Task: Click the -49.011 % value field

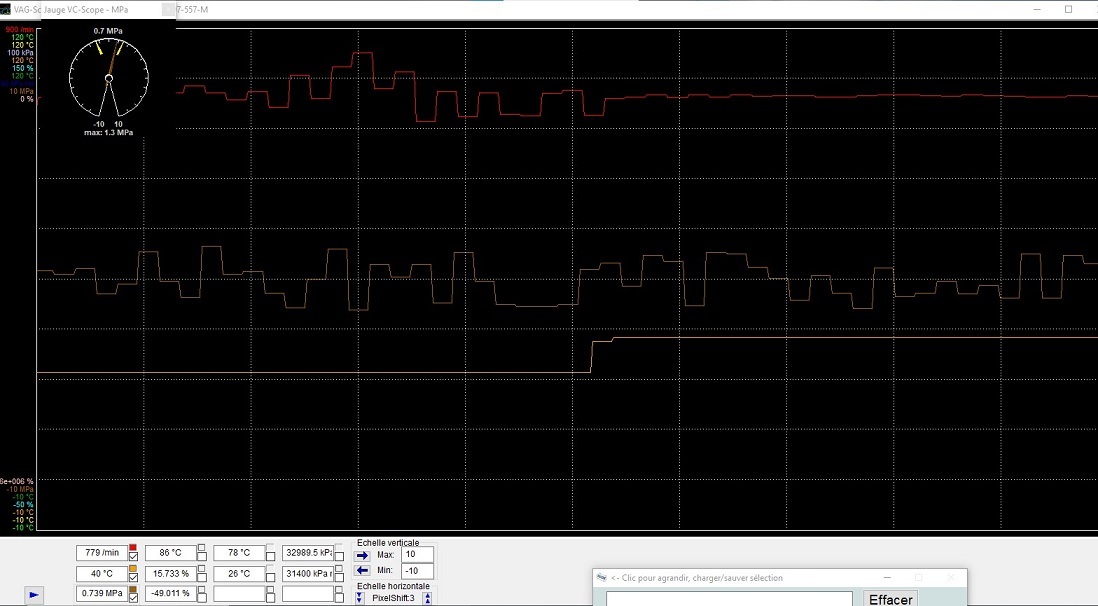Action: tap(171, 593)
